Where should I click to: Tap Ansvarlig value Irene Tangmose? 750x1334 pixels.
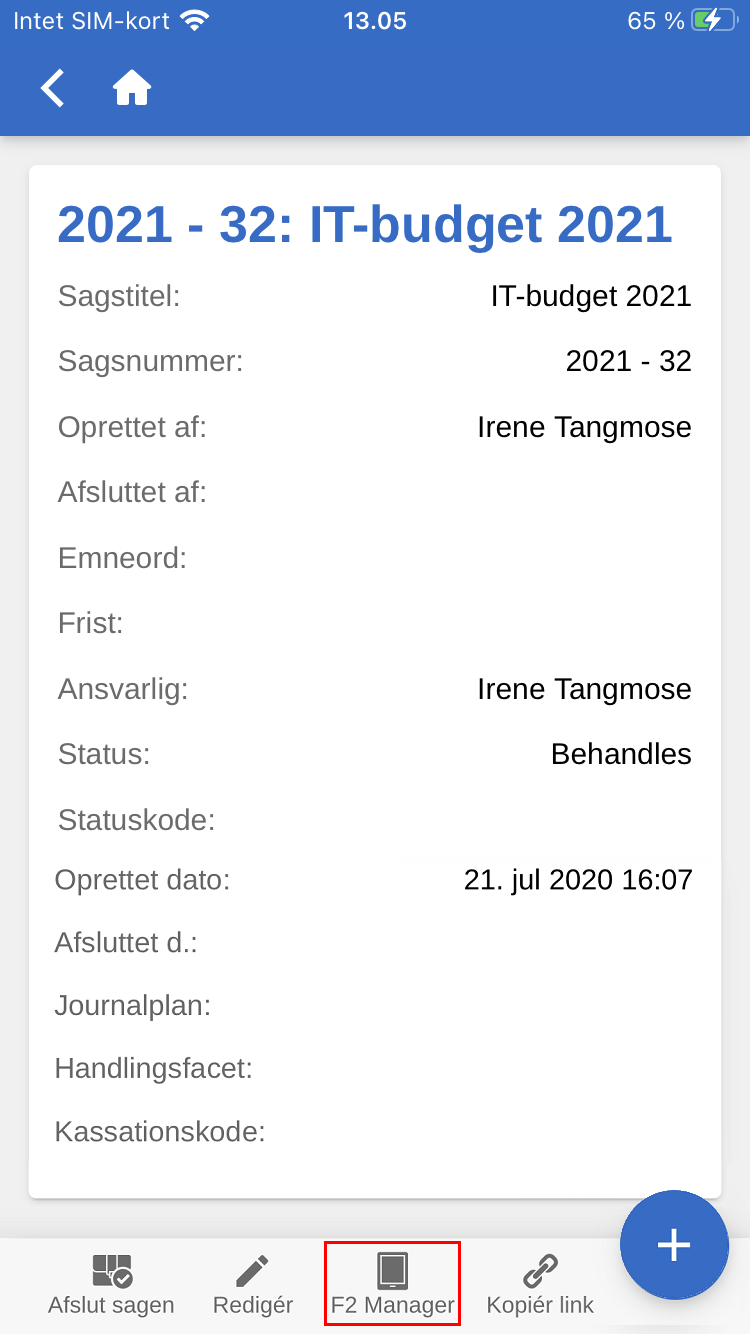pyautogui.click(x=584, y=689)
